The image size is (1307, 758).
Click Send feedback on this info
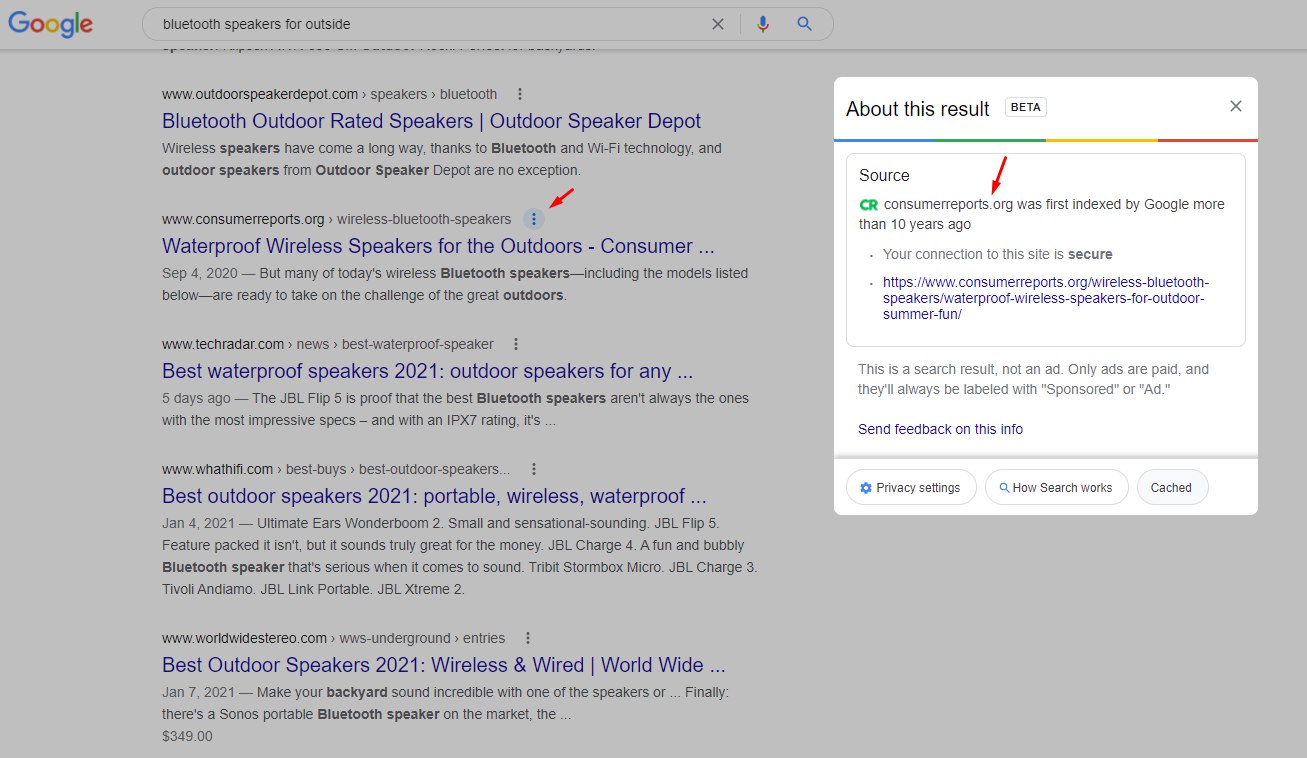pos(940,429)
